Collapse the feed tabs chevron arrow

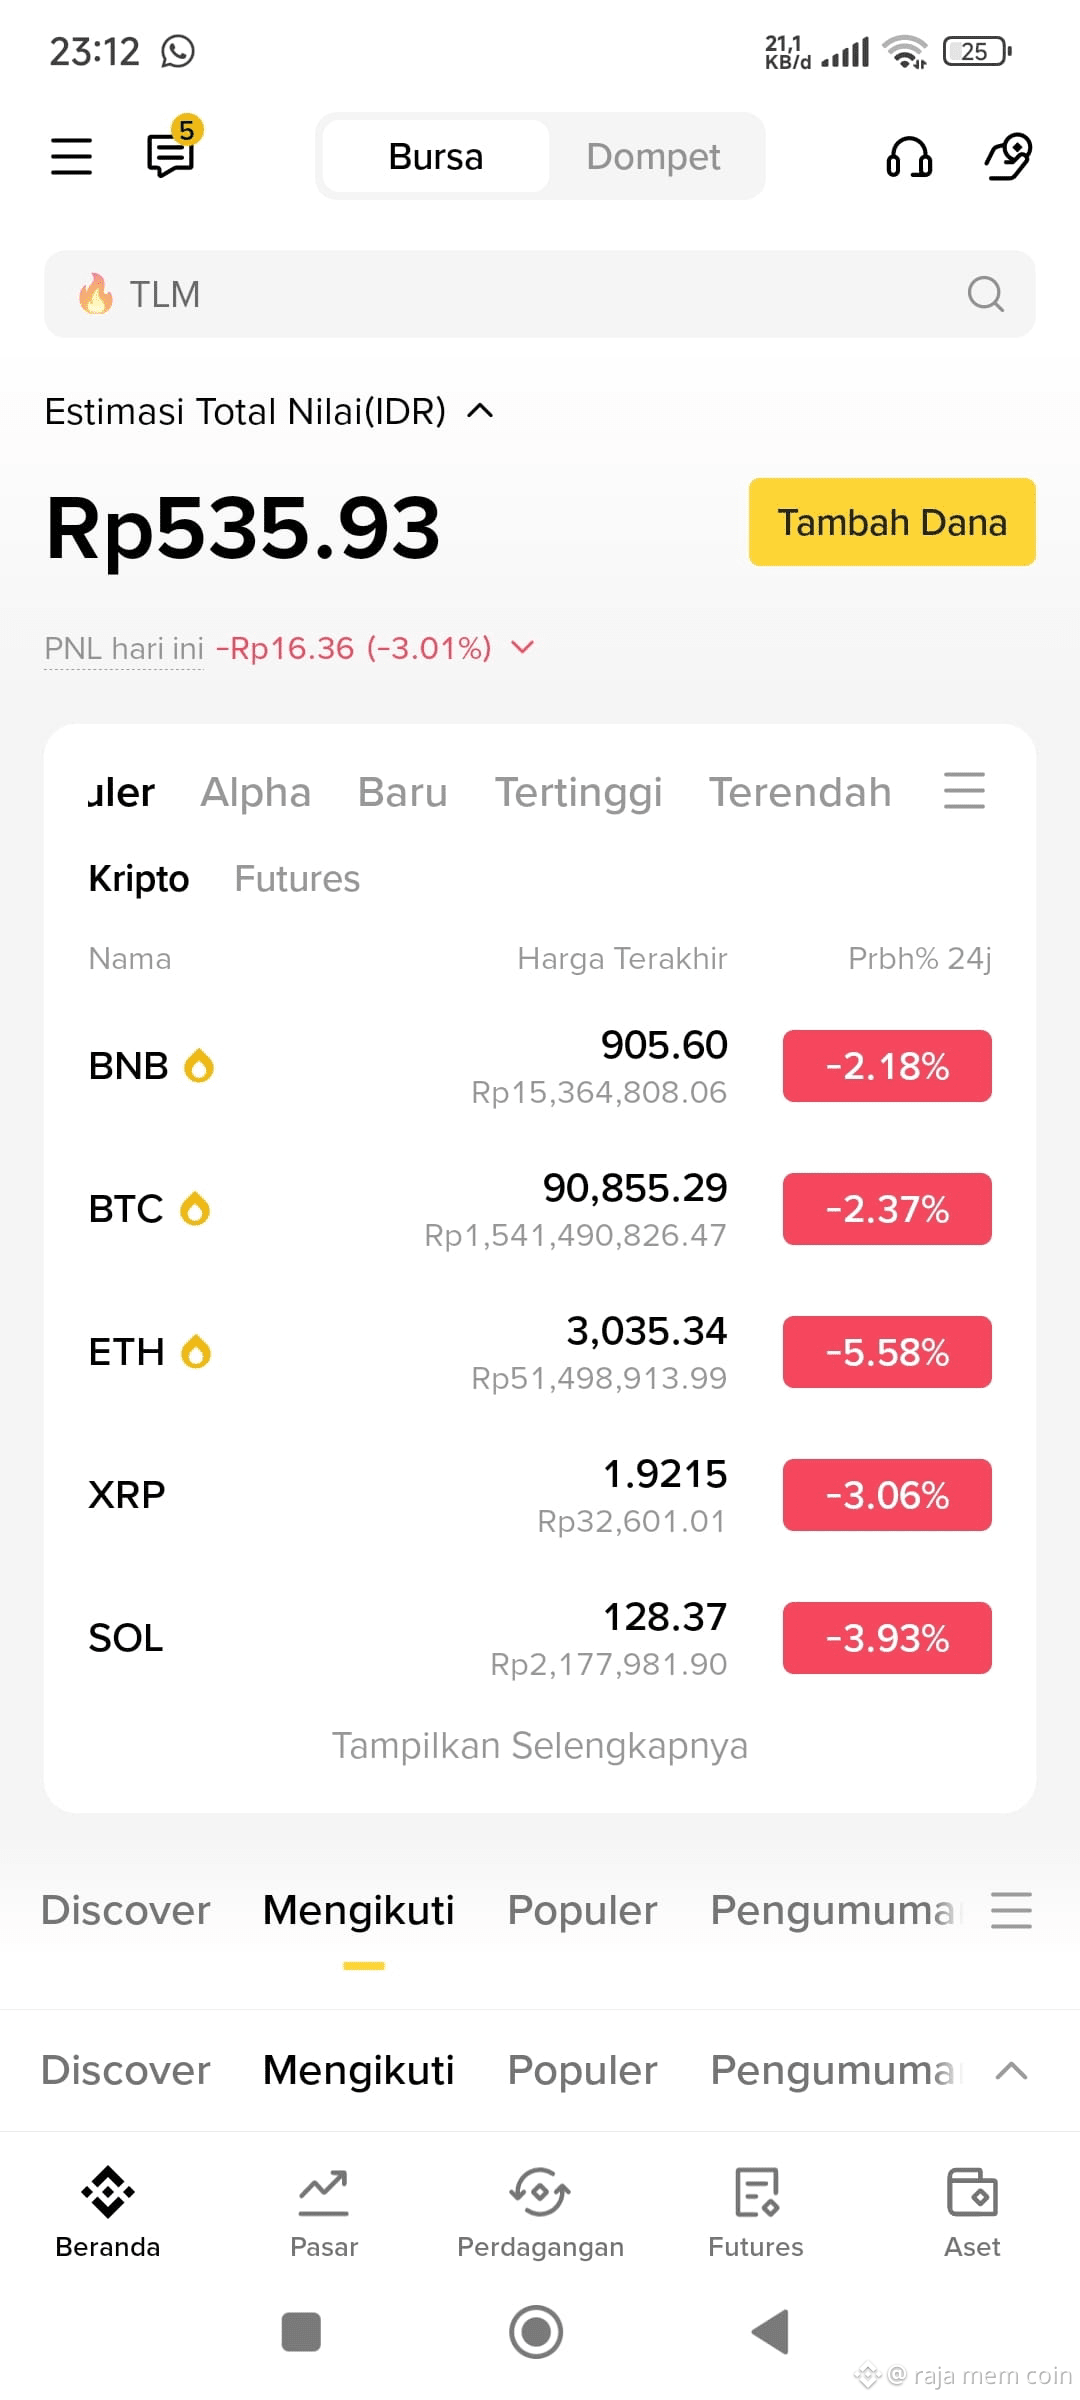pyautogui.click(x=1012, y=2070)
